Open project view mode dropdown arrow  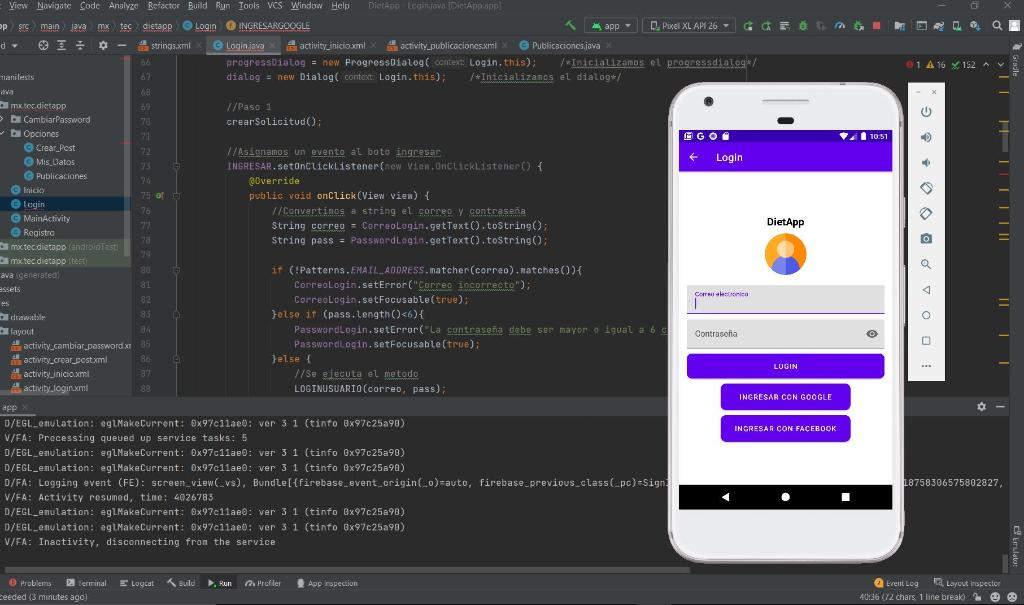pos(14,46)
